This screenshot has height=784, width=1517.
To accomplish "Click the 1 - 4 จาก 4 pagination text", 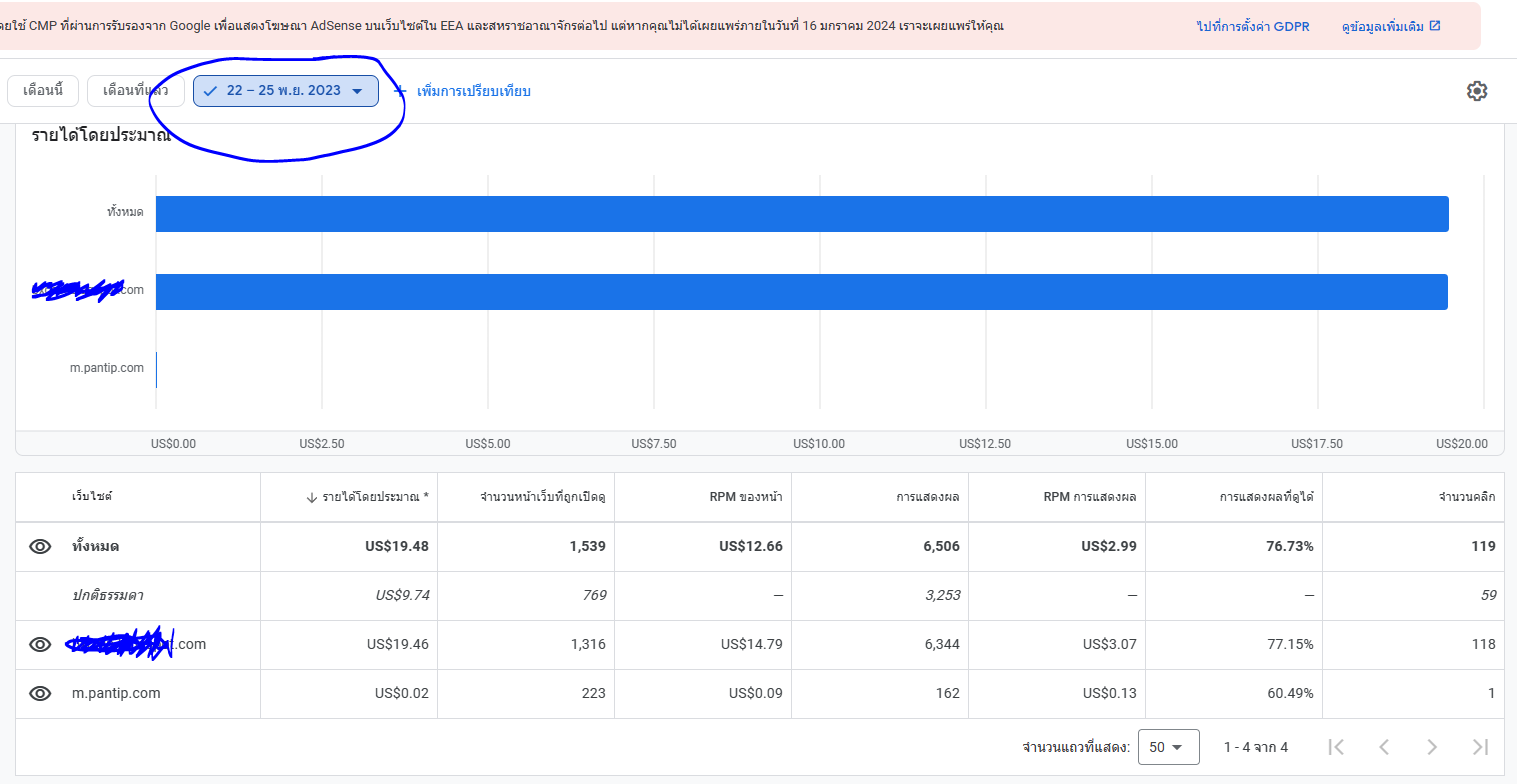I will 1256,747.
